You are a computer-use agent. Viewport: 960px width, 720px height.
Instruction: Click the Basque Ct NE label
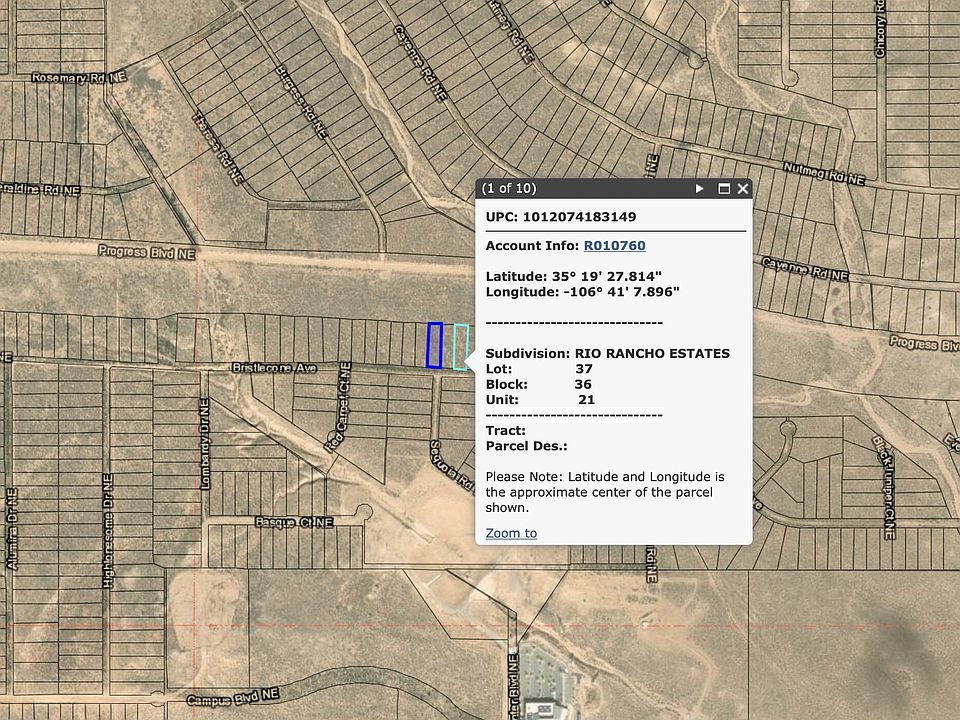pos(293,522)
